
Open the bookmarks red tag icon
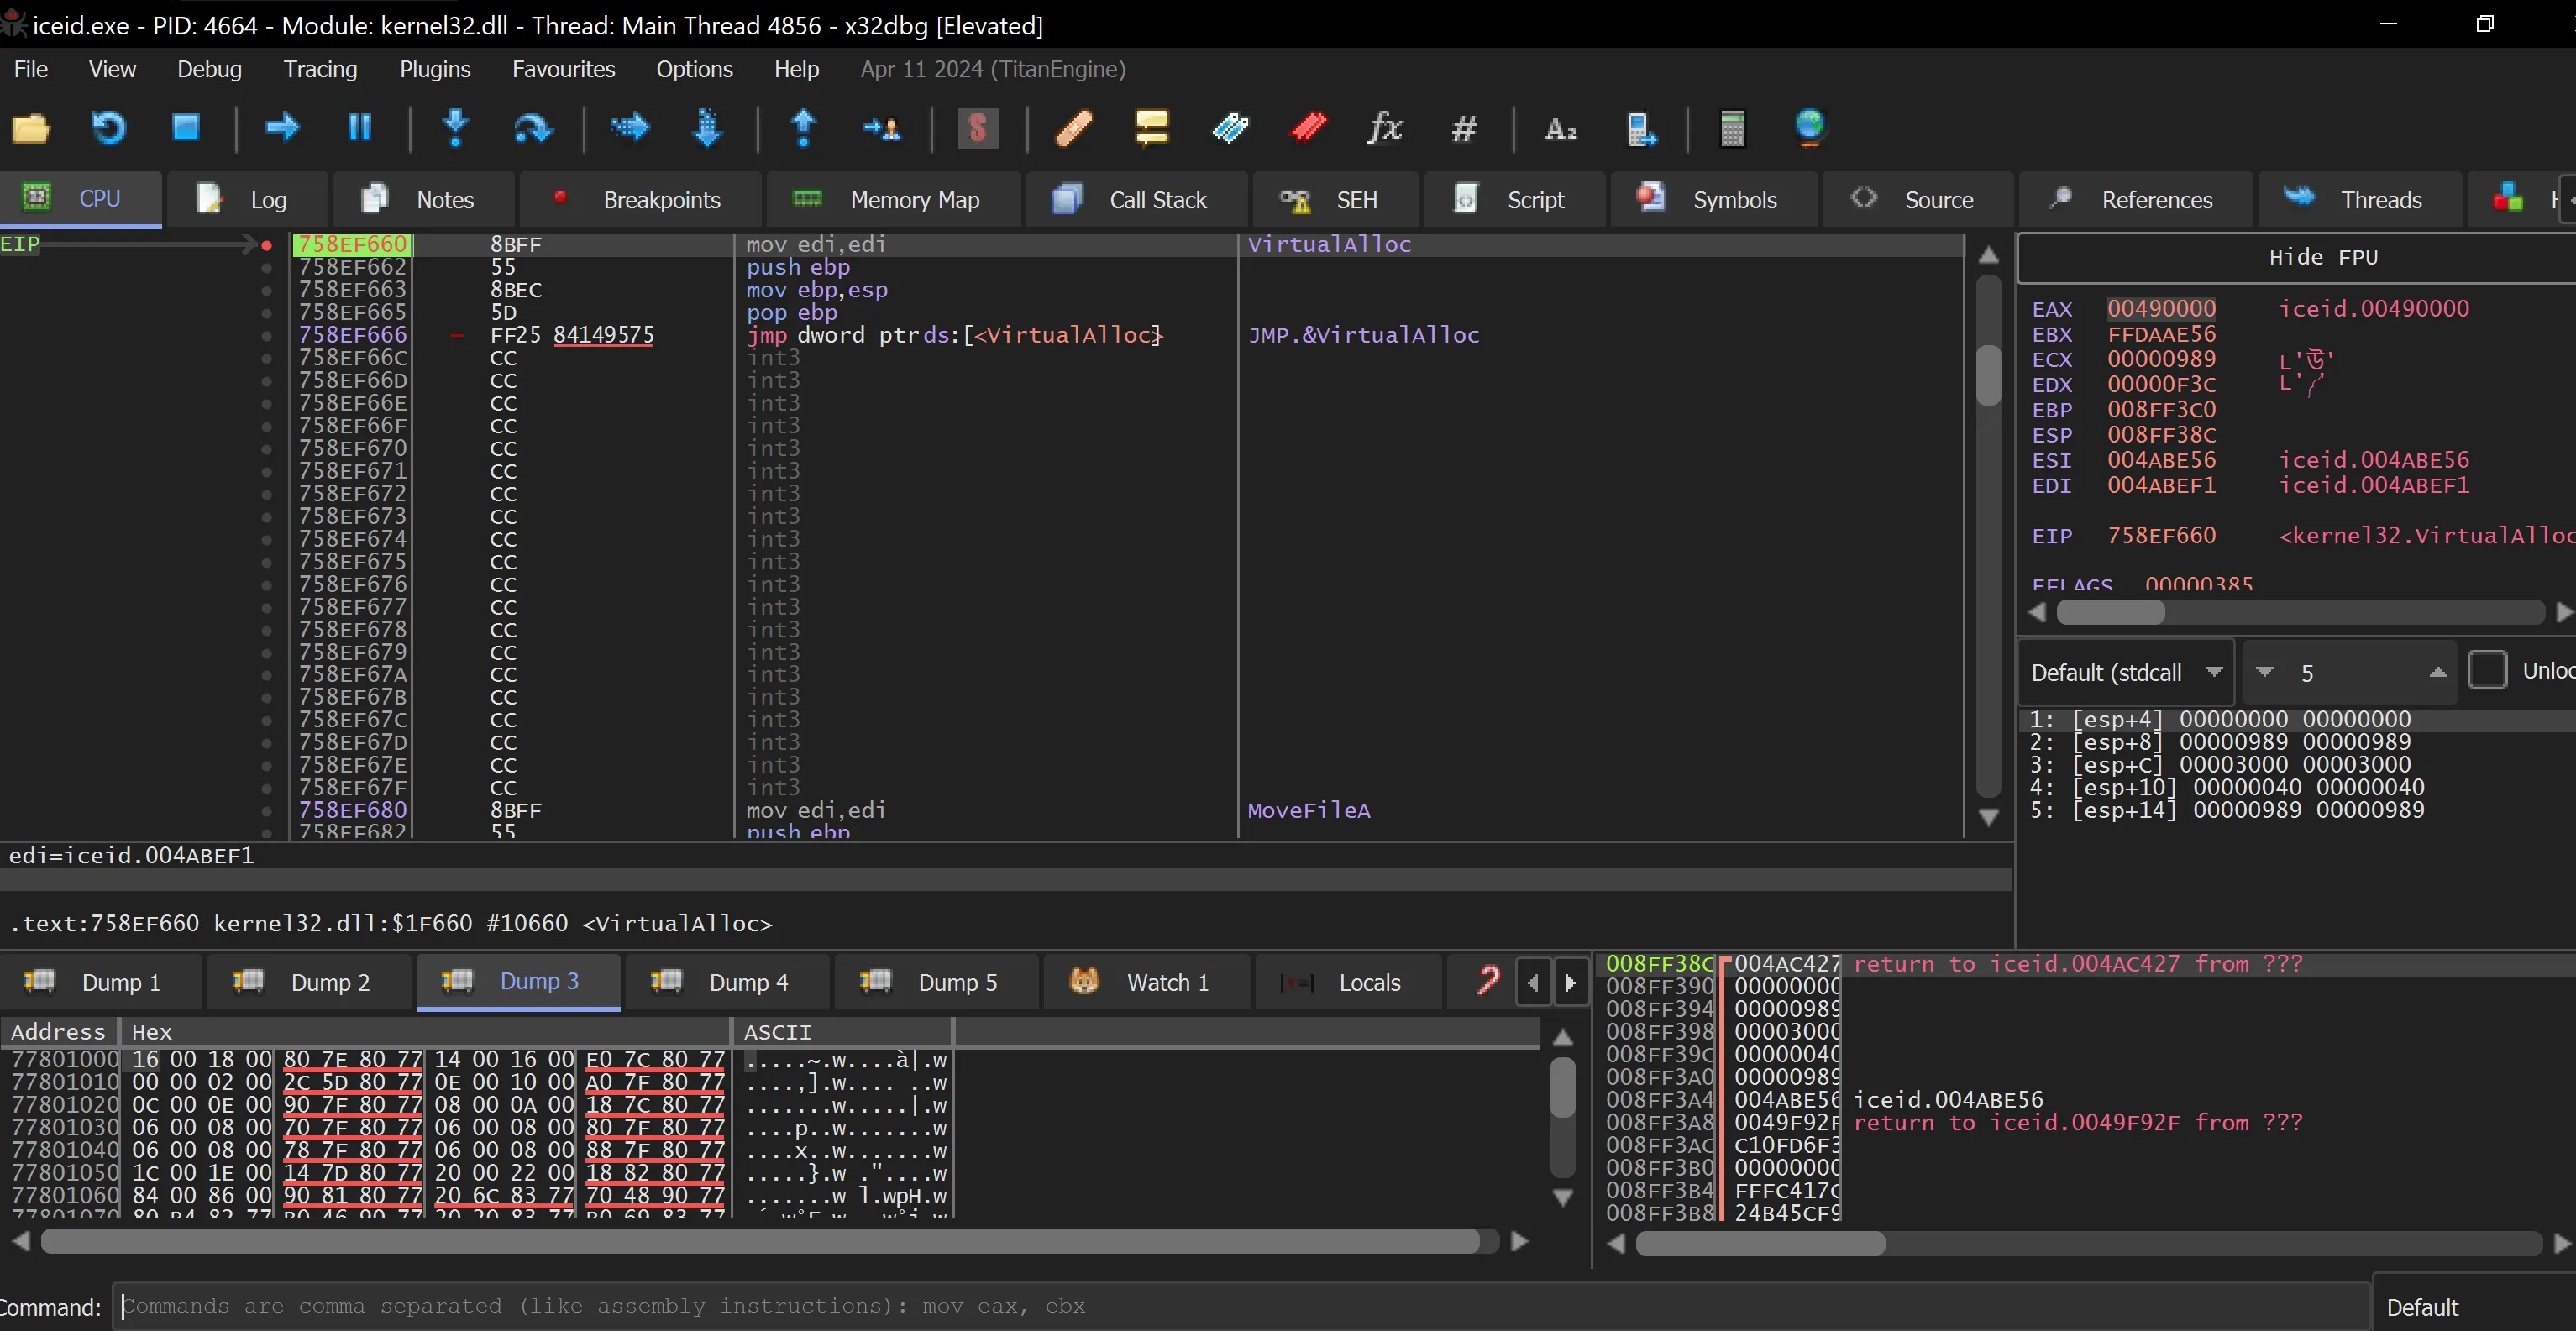[x=1308, y=128]
